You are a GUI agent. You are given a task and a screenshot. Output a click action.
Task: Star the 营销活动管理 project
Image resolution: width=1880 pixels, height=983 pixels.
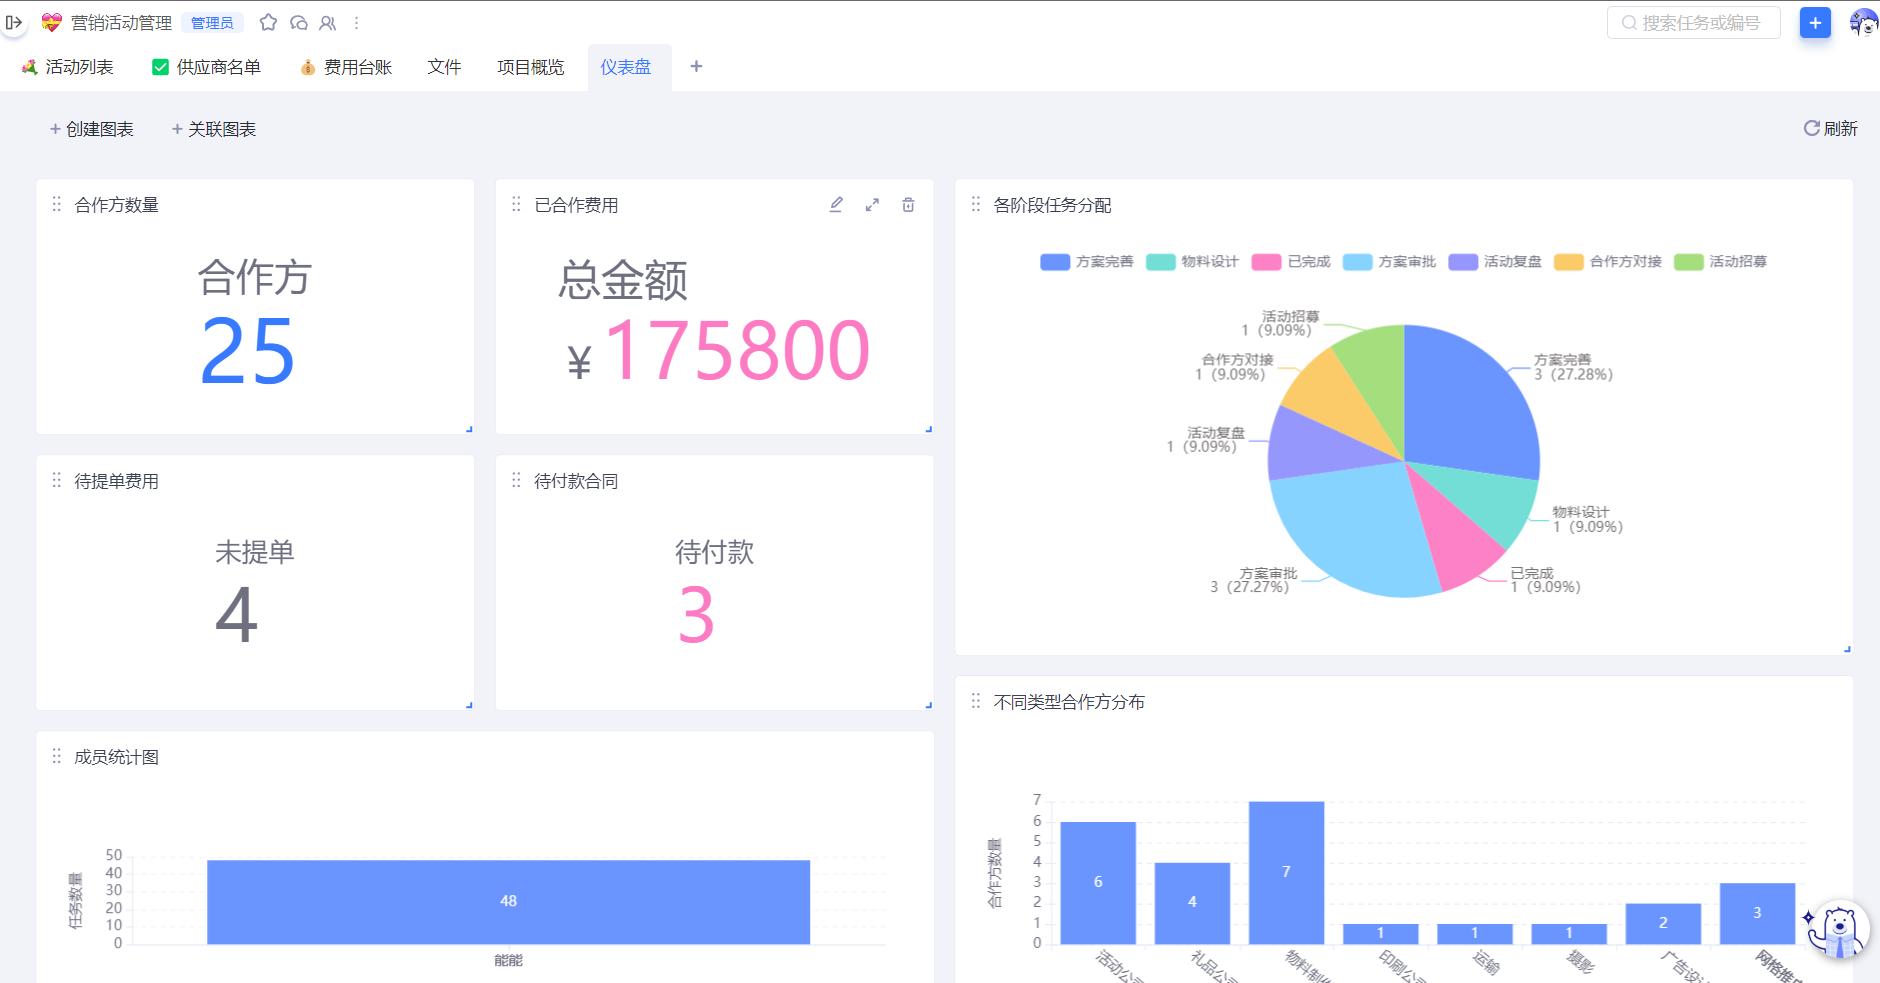pos(268,21)
